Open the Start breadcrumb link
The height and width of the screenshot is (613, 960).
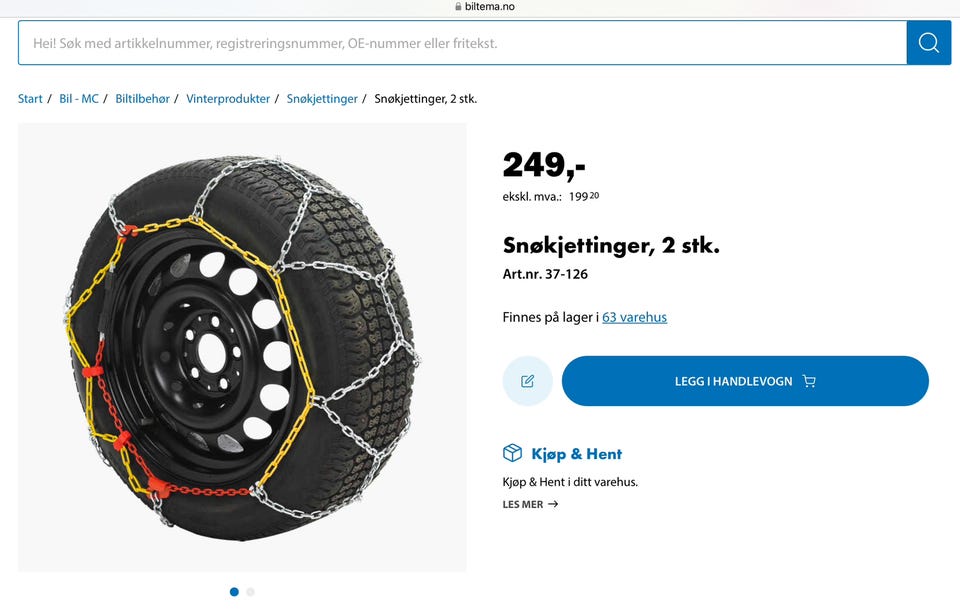pos(30,99)
